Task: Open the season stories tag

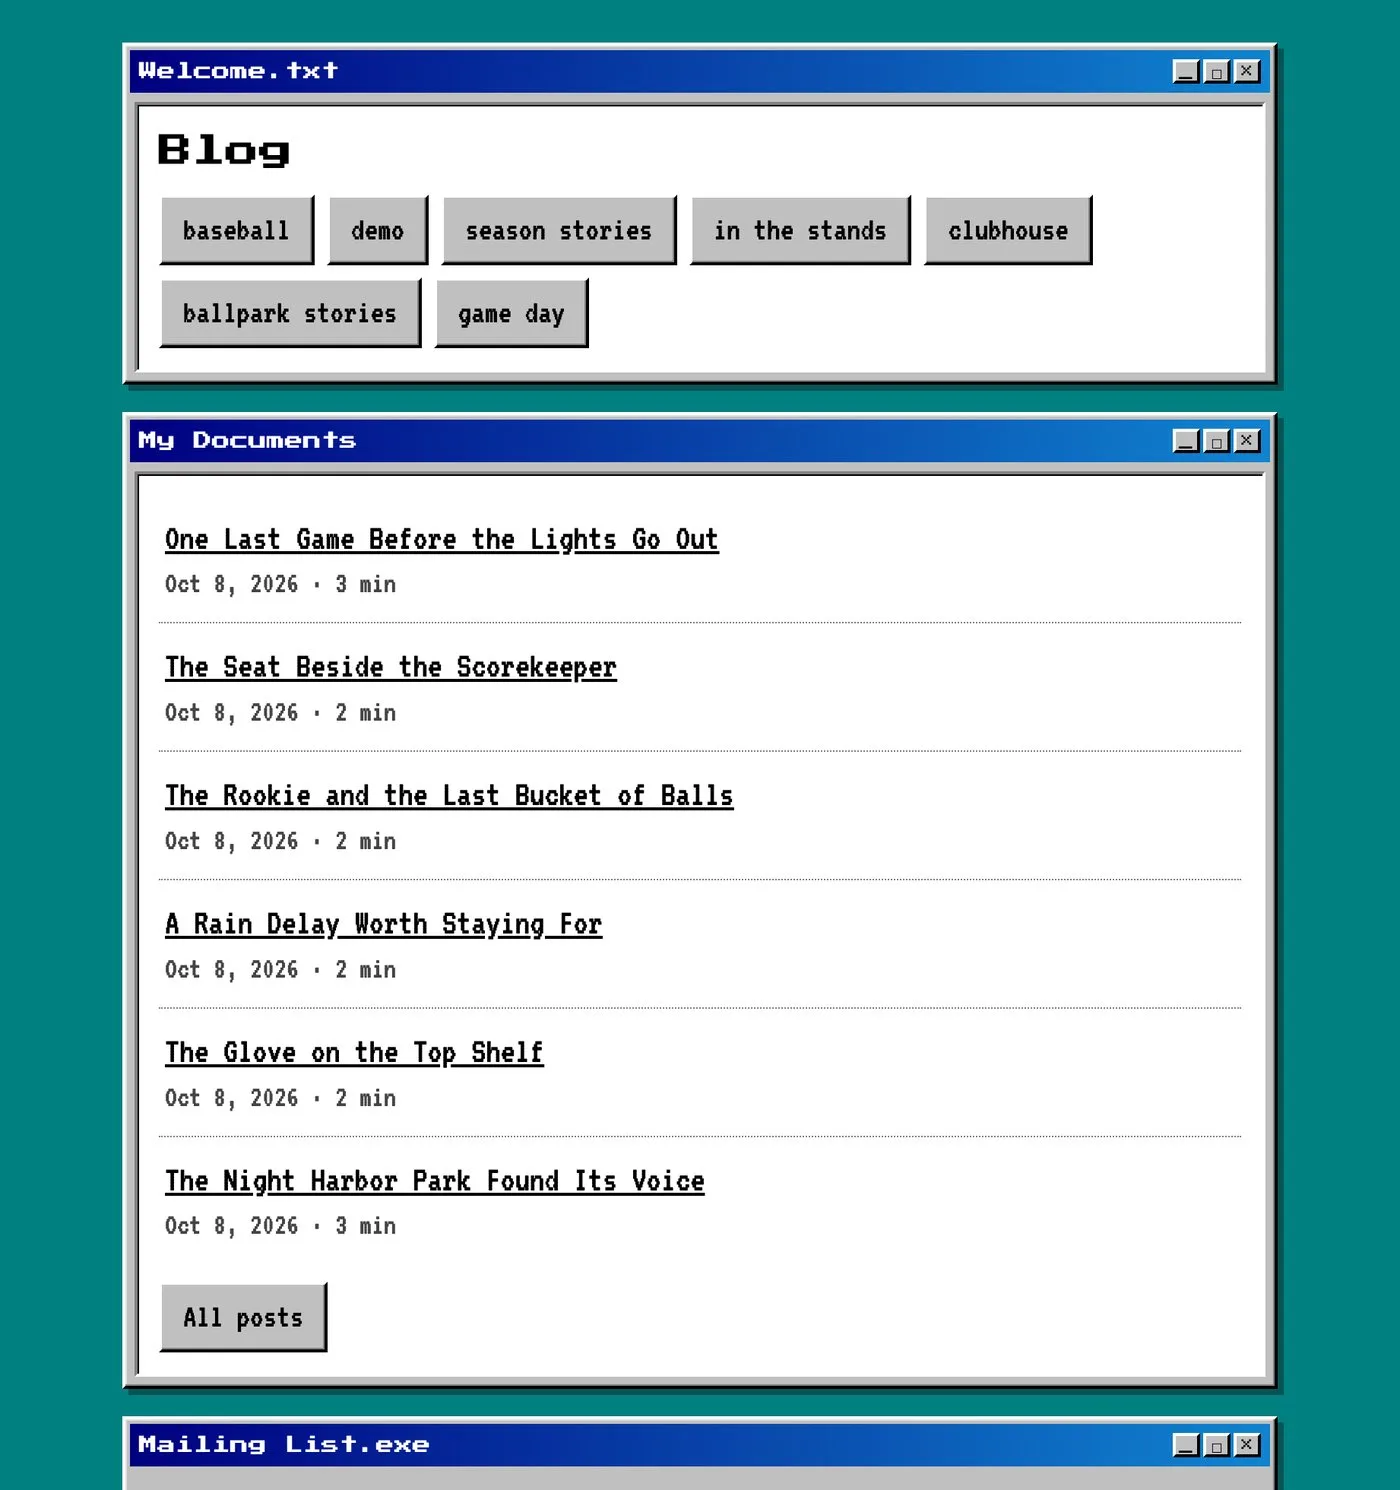Action: coord(559,231)
